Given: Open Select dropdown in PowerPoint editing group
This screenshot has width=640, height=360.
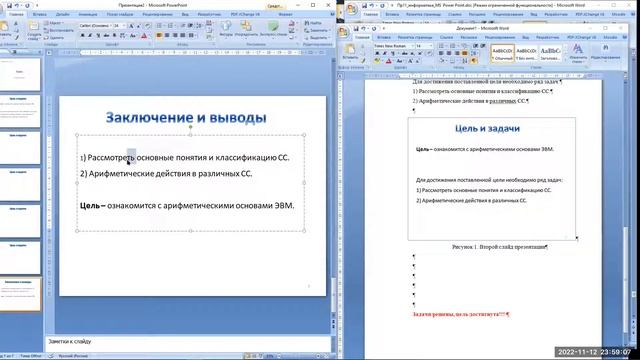Looking at the screenshot, I should click(x=316, y=38).
